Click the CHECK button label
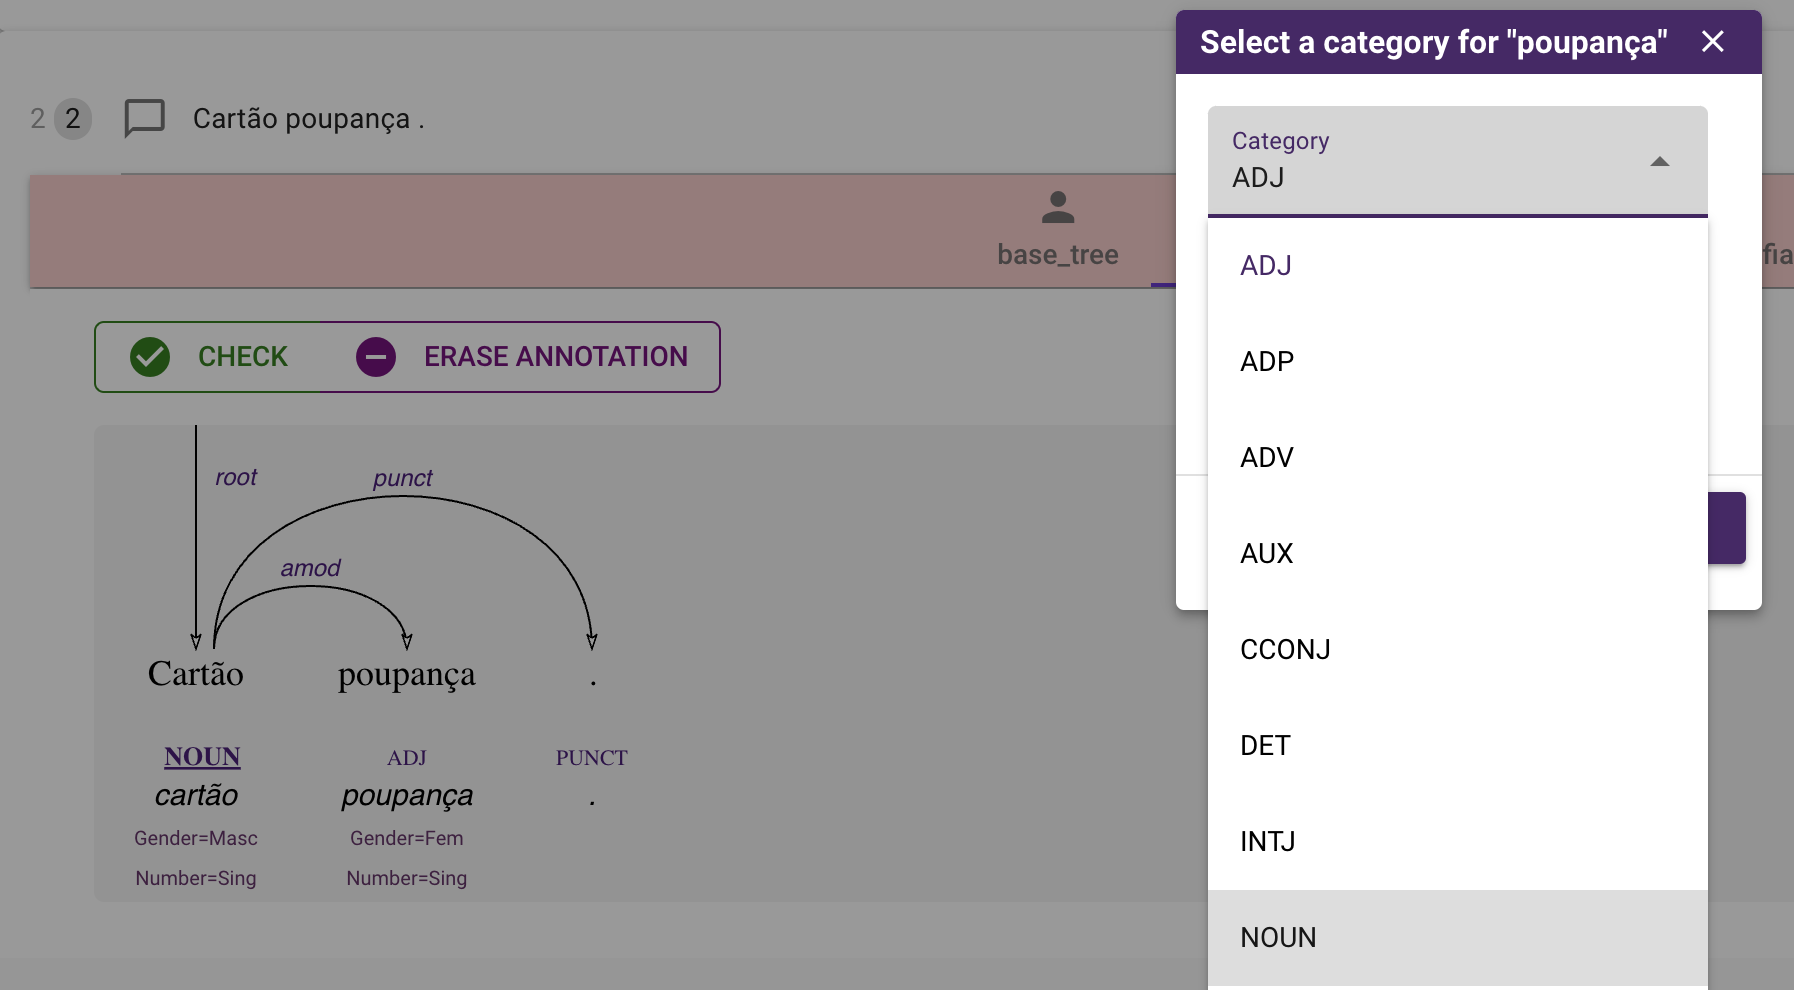 243,357
